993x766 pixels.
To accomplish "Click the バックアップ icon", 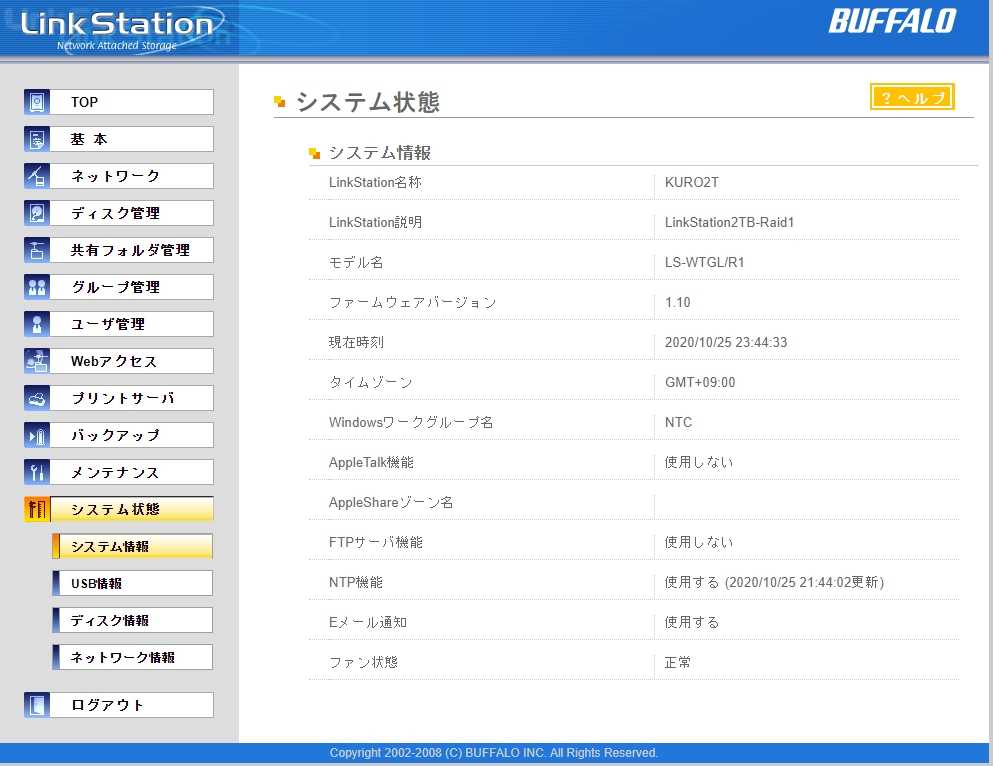I will (x=37, y=435).
